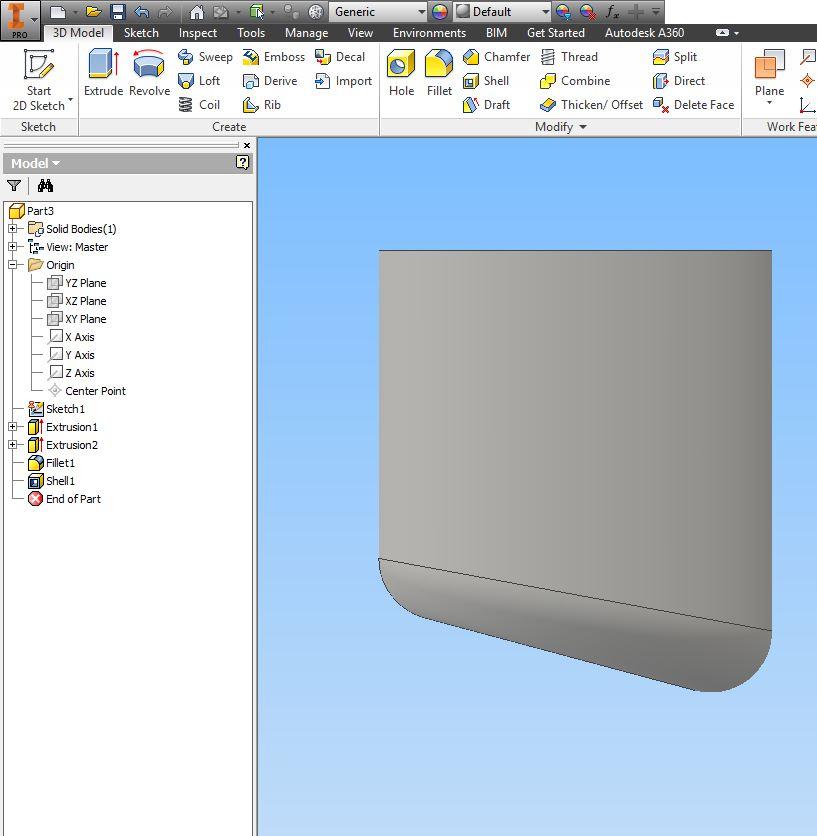Click the appearance color wheel icon
The width and height of the screenshot is (817, 836).
point(439,12)
